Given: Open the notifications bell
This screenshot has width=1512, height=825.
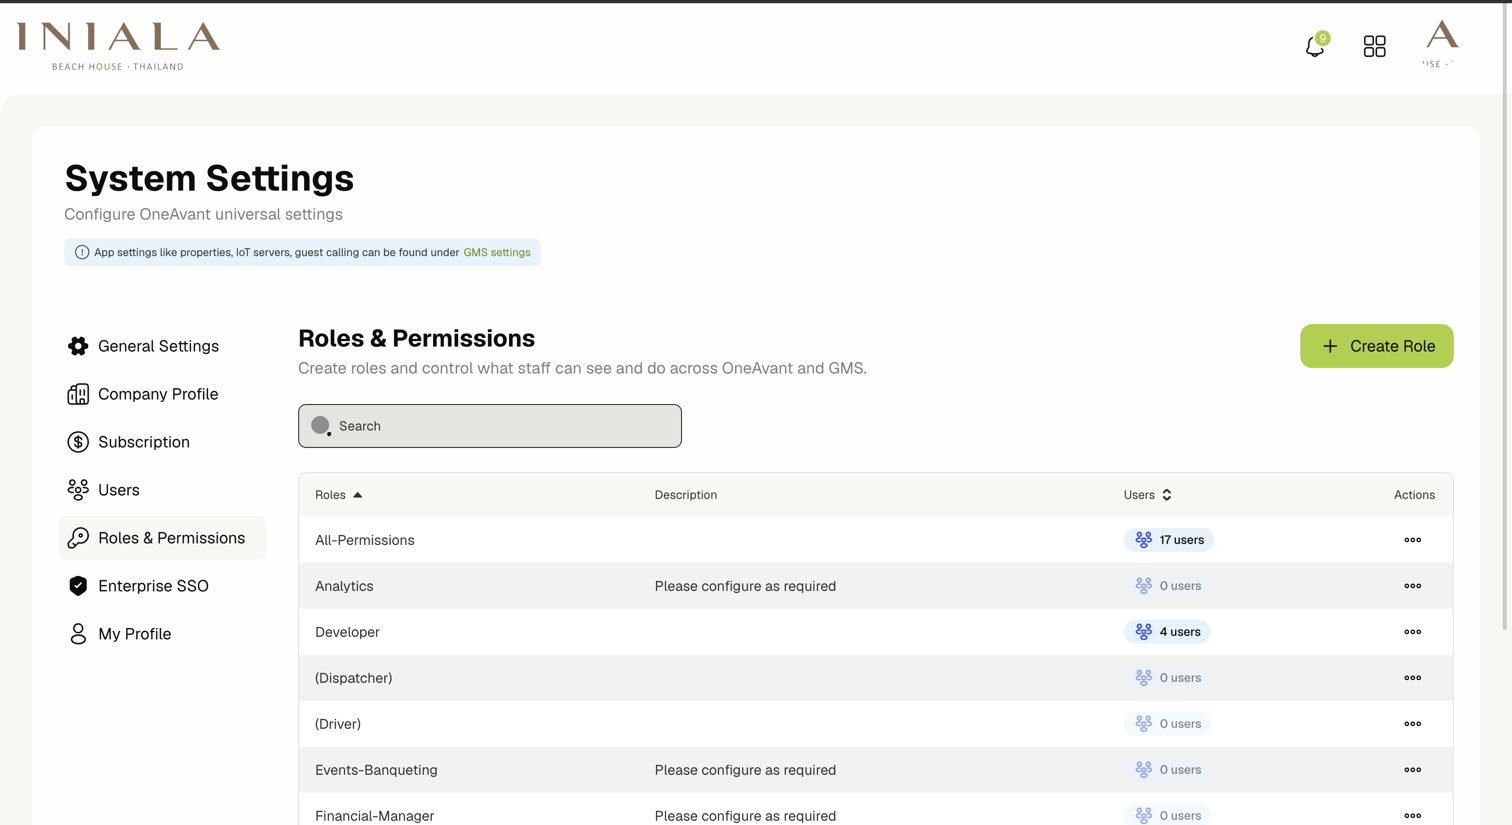Looking at the screenshot, I should point(1315,46).
